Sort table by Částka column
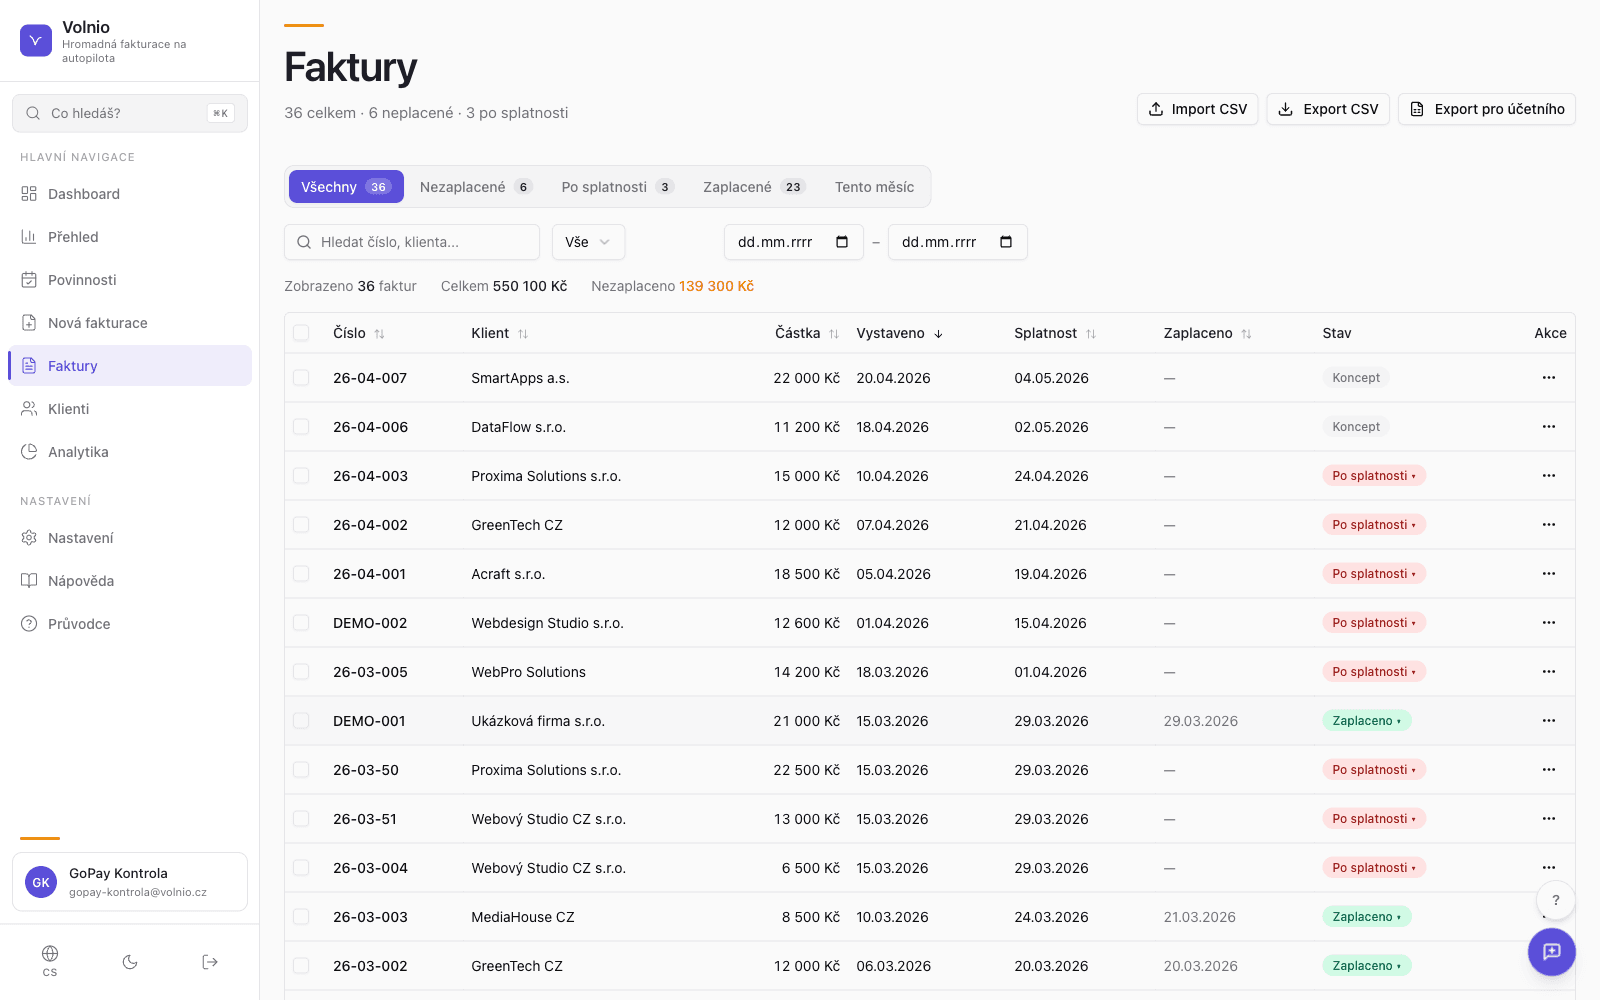Screen dimensions: 1600x1000 (807, 333)
